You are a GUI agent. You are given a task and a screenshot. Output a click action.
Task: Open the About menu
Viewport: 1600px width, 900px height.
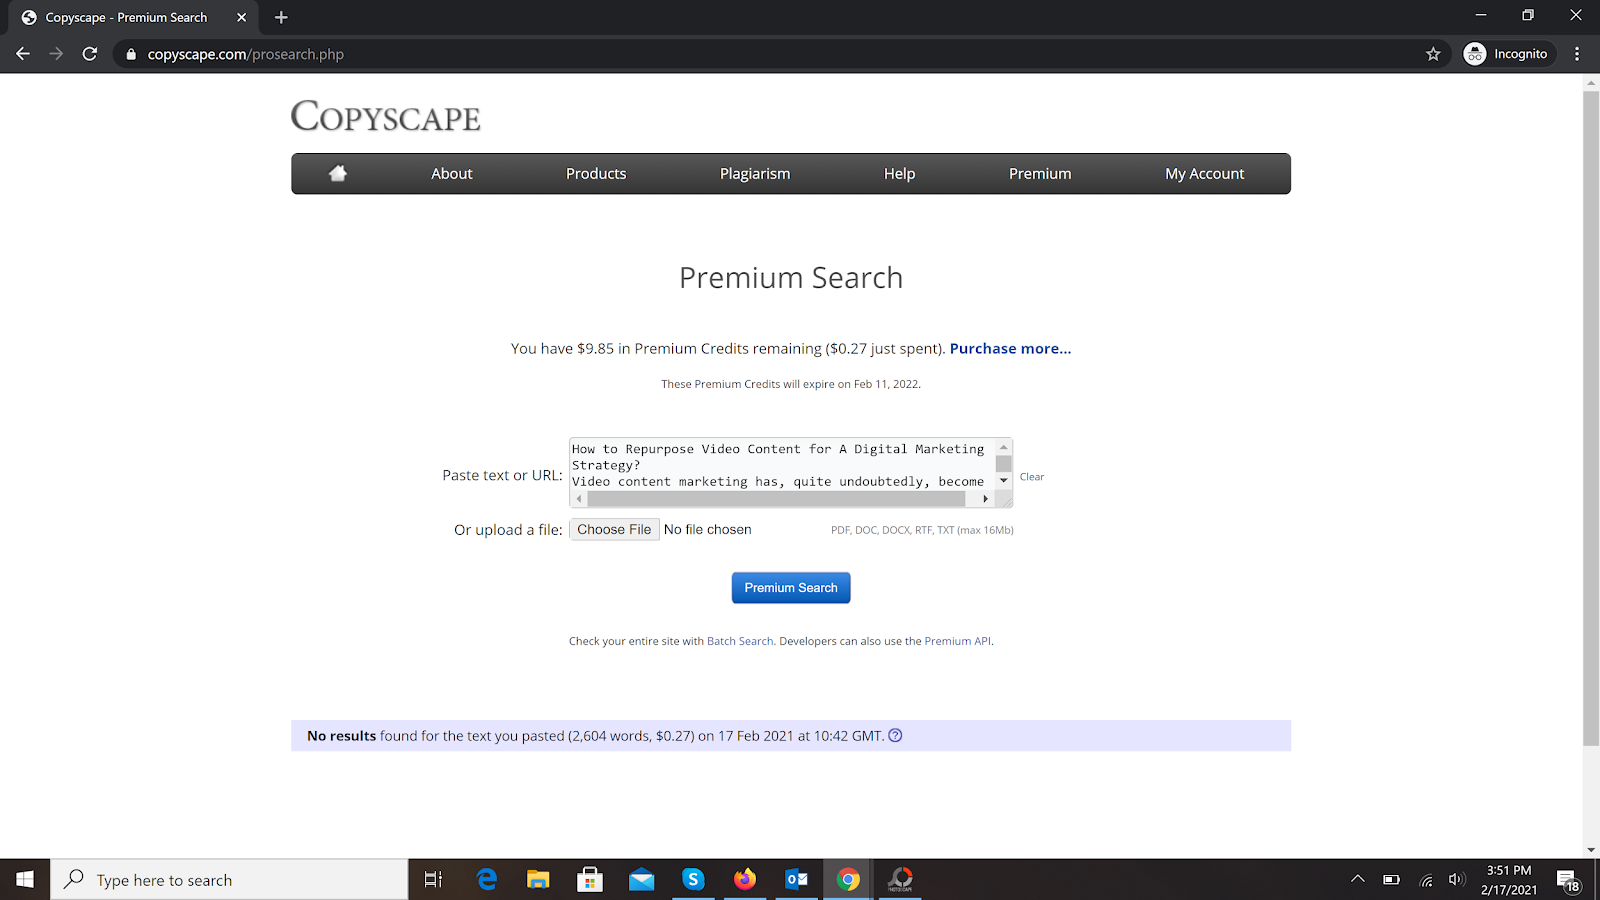pos(452,173)
